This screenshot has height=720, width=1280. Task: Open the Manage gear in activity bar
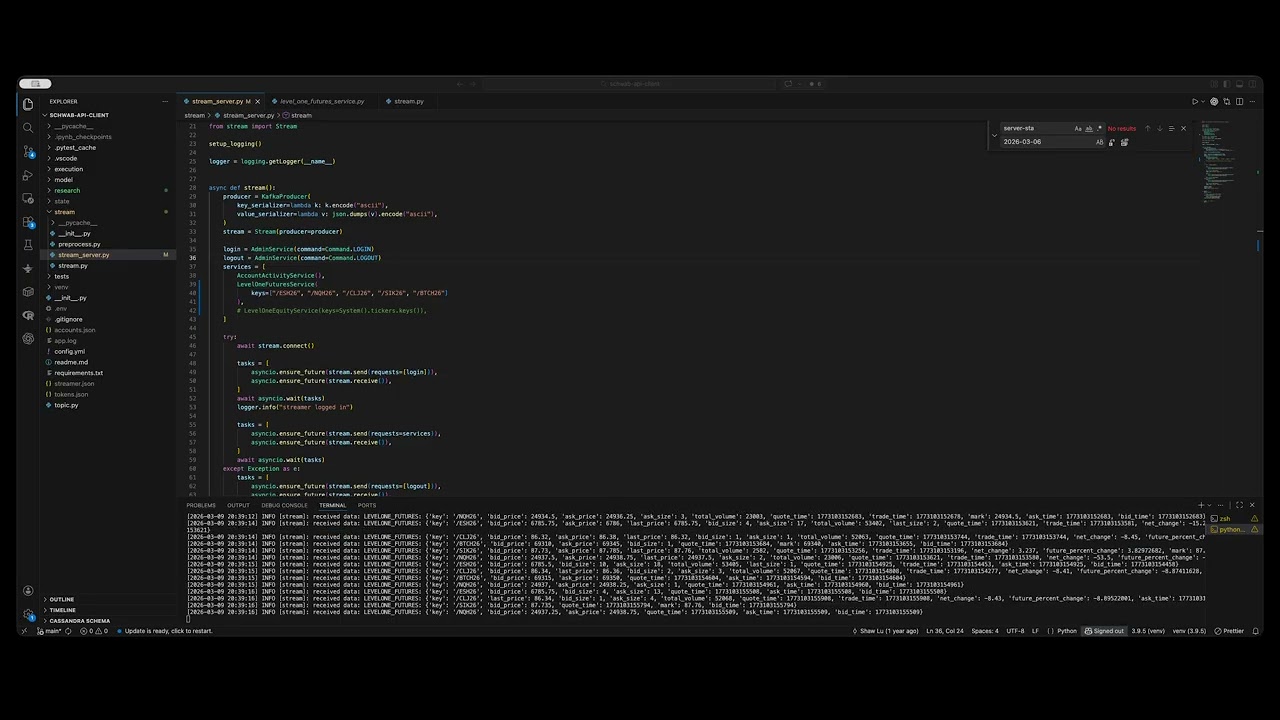pos(28,614)
